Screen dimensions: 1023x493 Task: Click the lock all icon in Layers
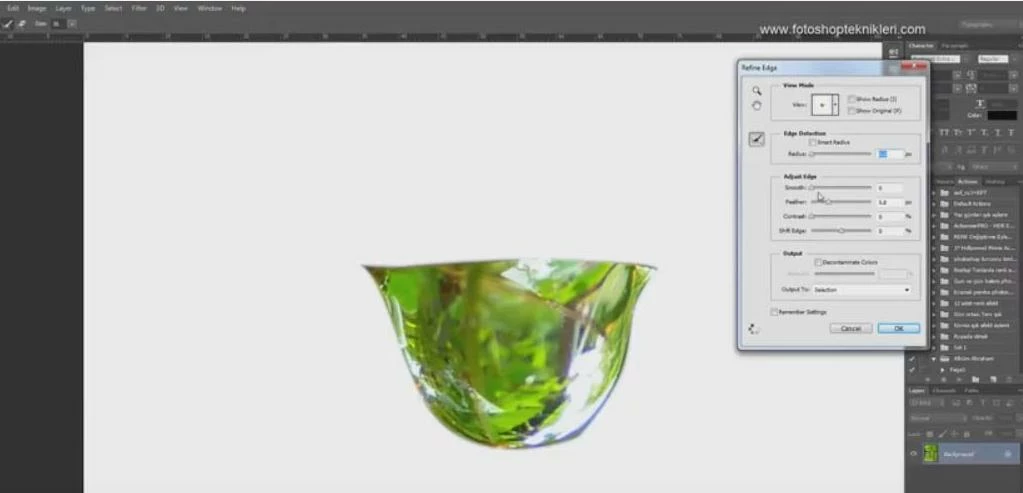tap(967, 434)
